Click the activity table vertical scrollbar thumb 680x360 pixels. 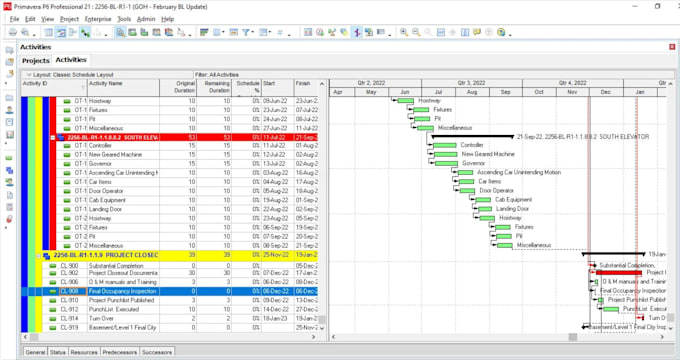pos(322,319)
